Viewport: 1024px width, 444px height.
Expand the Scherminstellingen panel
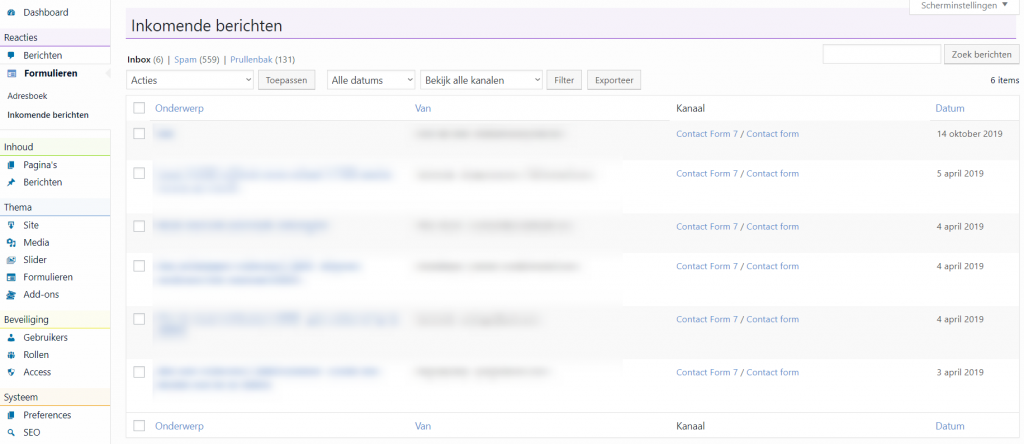(x=963, y=6)
